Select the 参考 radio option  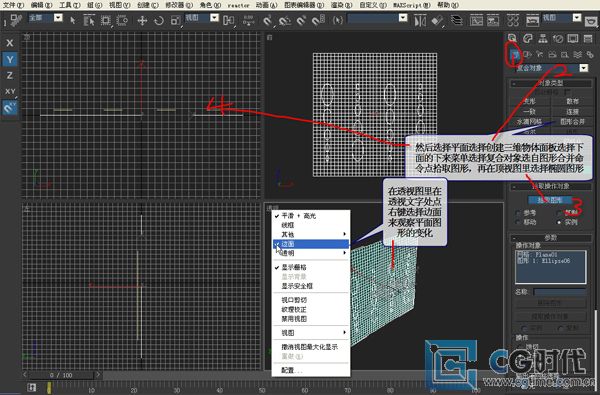point(519,213)
